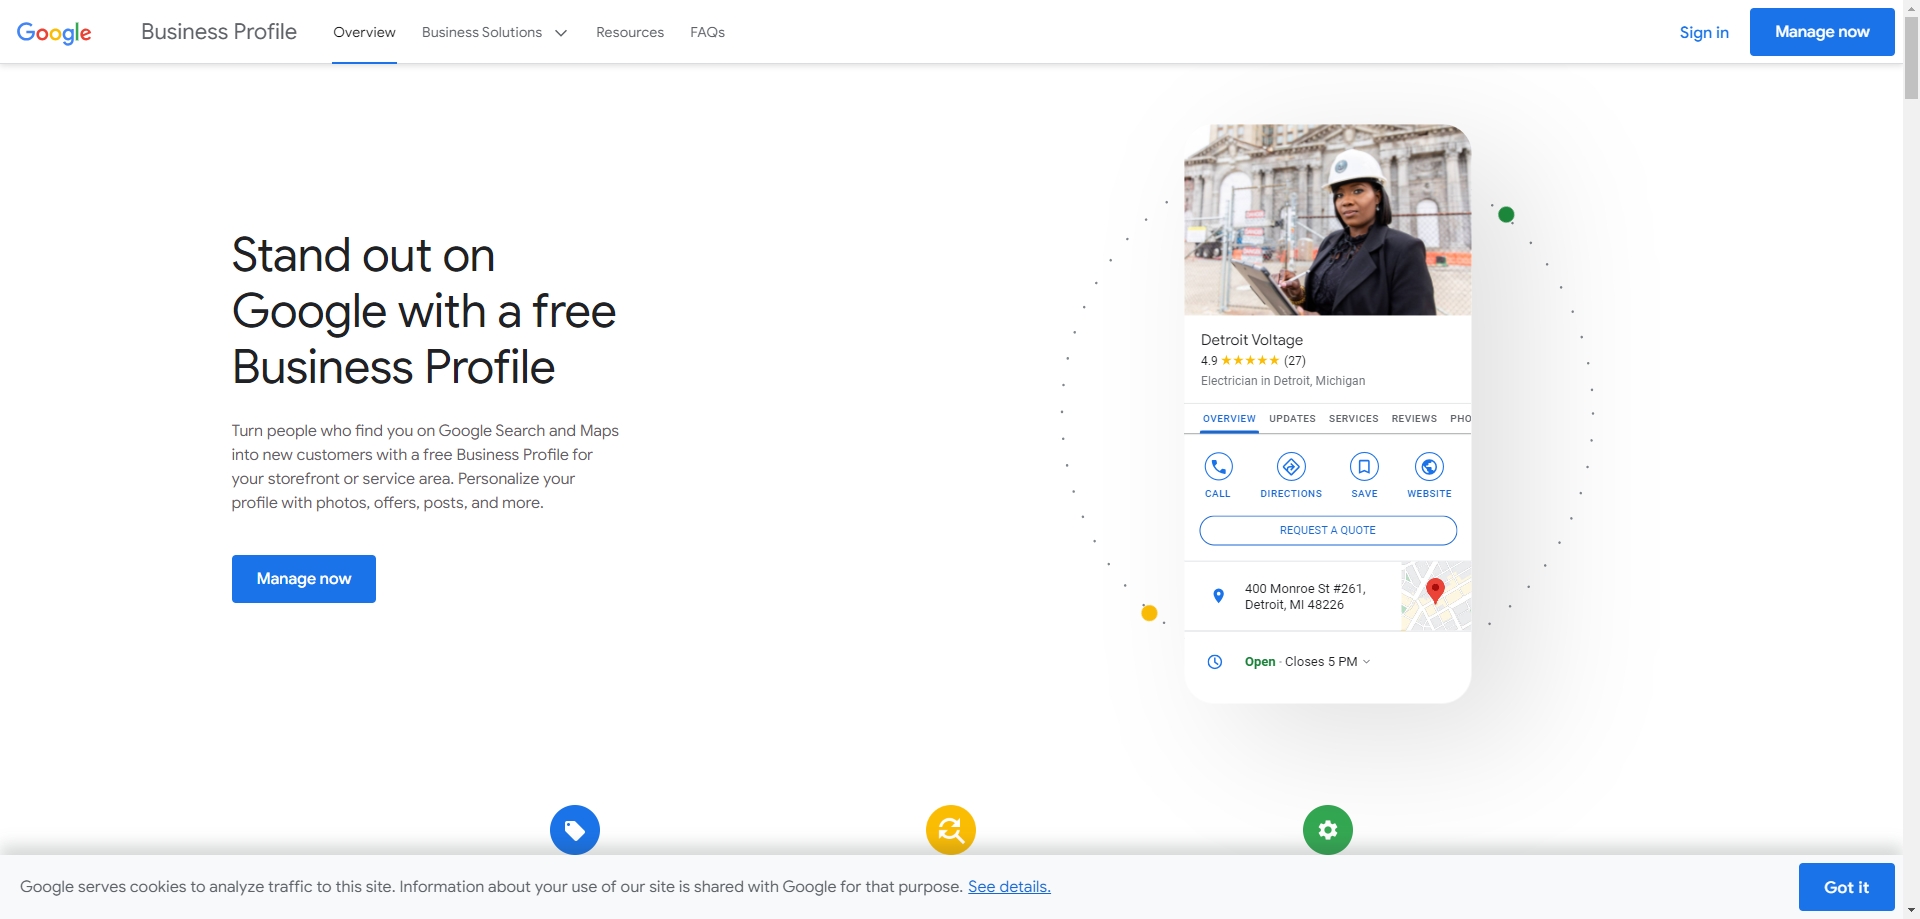Image resolution: width=1920 pixels, height=919 pixels.
Task: Expand hours chevron next to Closes 5 PM
Action: [x=1367, y=662]
